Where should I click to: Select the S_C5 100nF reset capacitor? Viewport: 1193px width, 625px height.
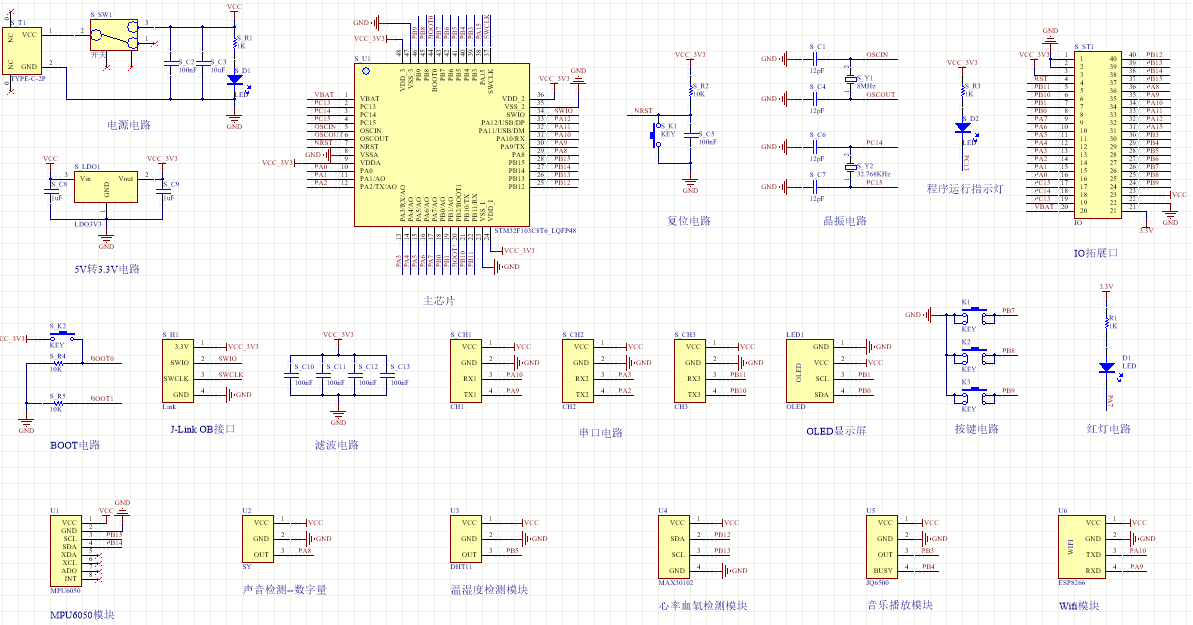coord(690,135)
